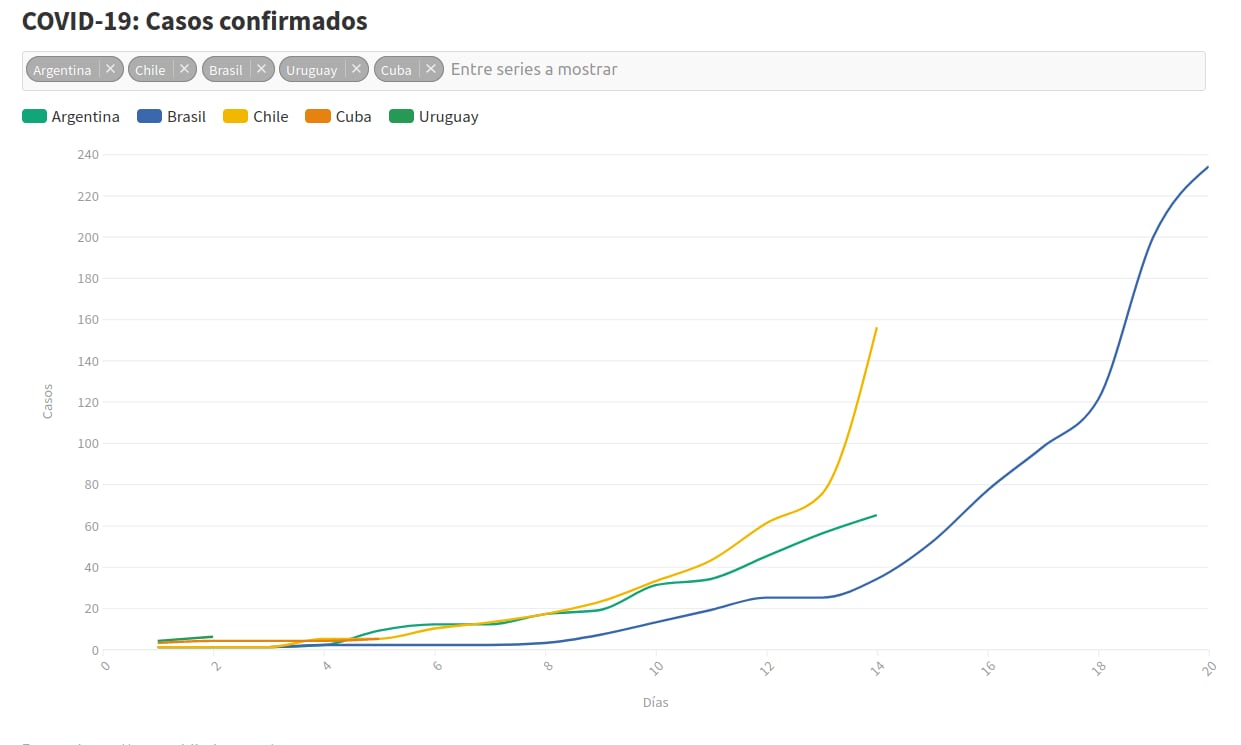Select the Argentina tag chip label

pos(62,70)
